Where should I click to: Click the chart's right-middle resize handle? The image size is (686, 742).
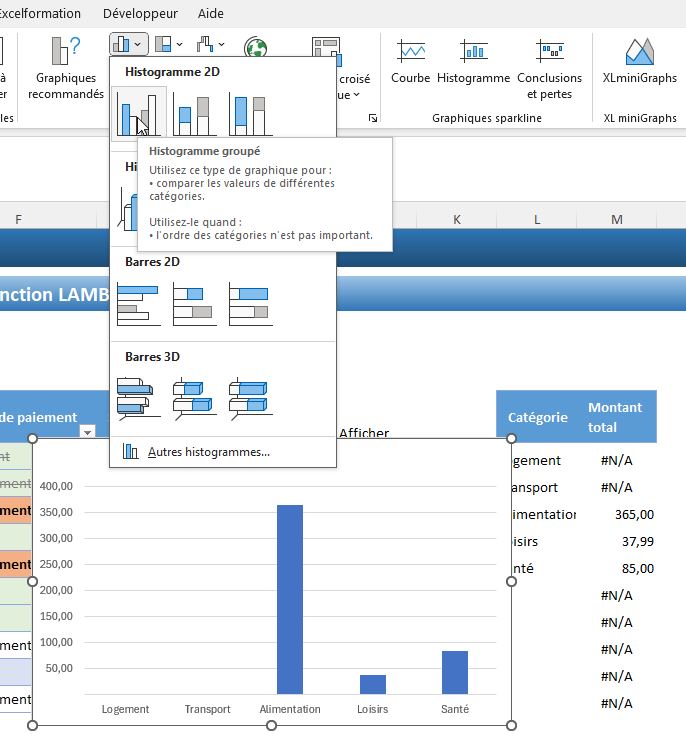[x=511, y=582]
